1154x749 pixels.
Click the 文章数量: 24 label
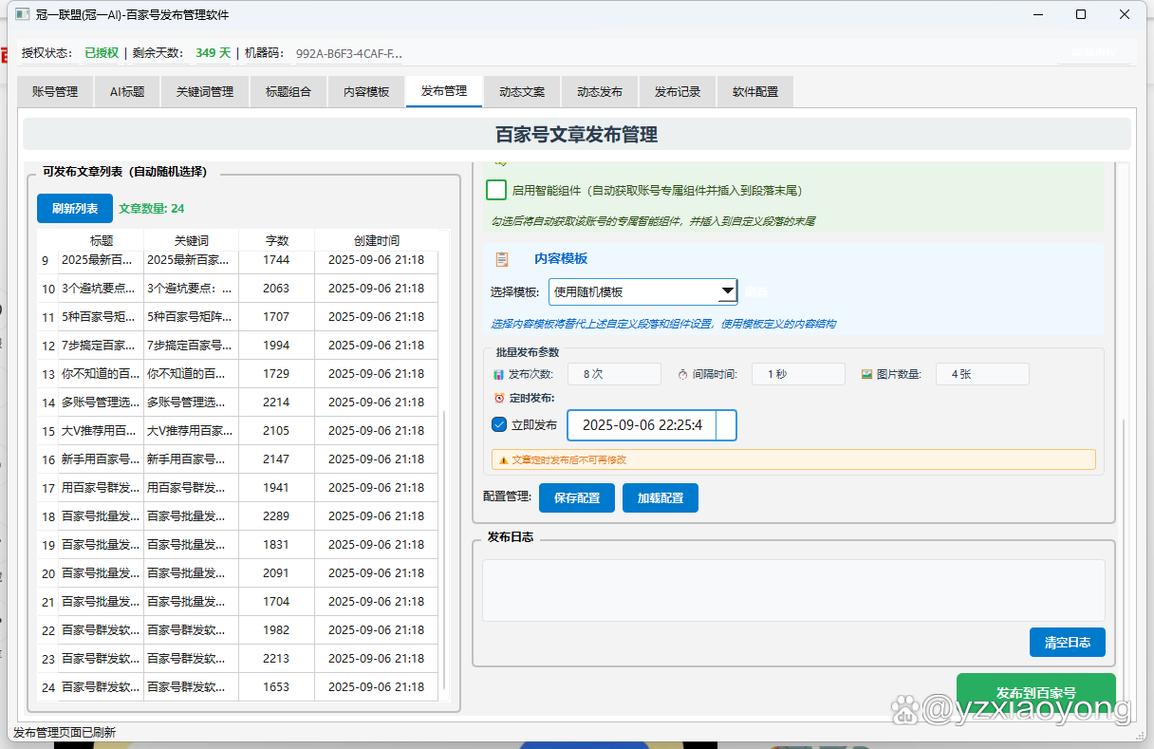(152, 208)
